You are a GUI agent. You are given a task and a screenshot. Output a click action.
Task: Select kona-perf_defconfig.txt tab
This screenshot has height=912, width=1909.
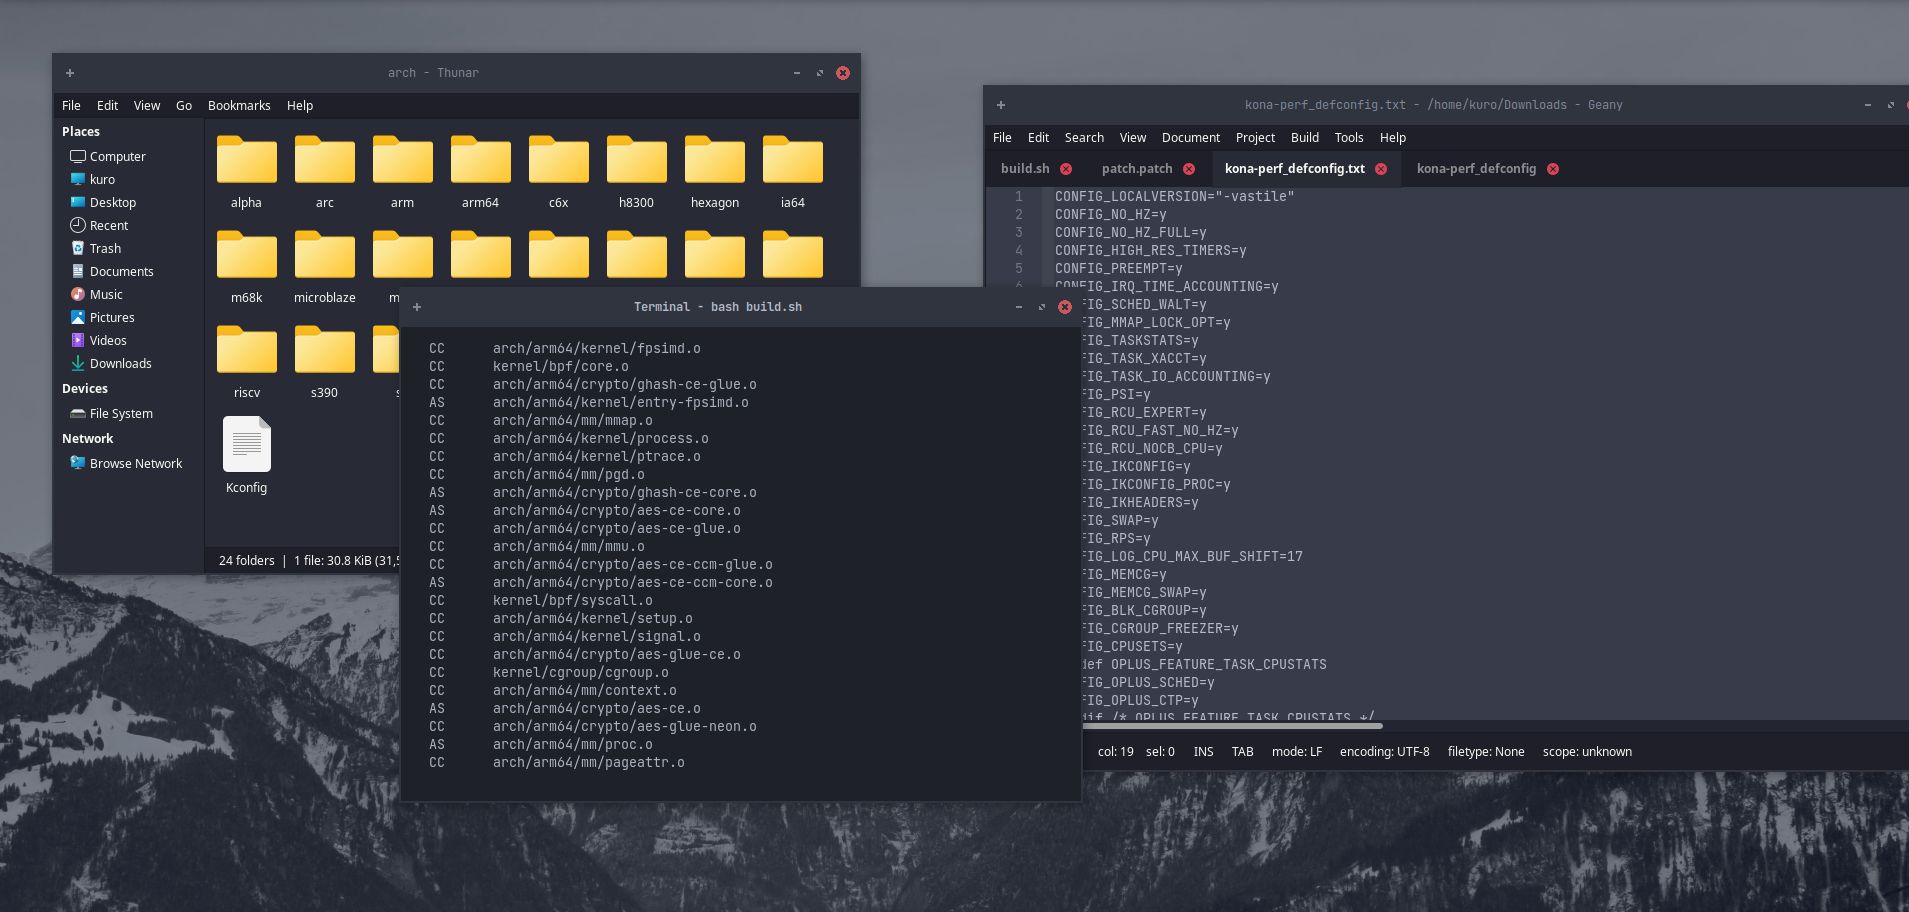1295,168
